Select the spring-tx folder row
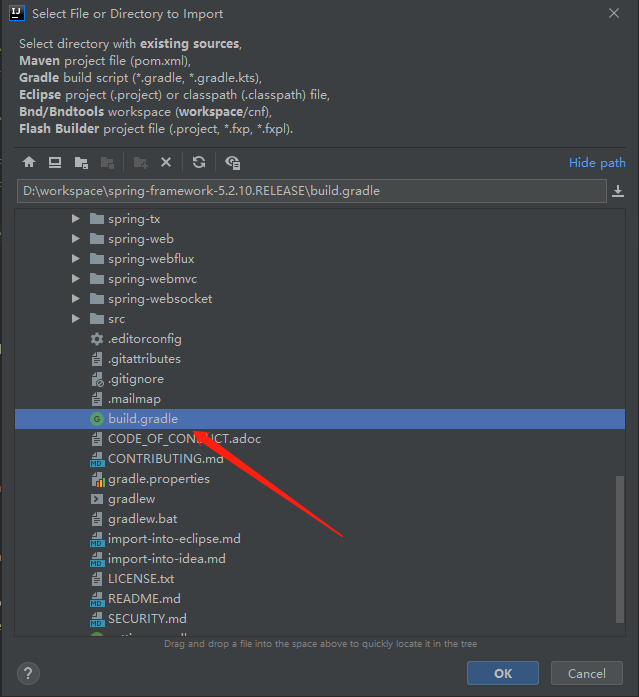639x697 pixels. (x=320, y=219)
